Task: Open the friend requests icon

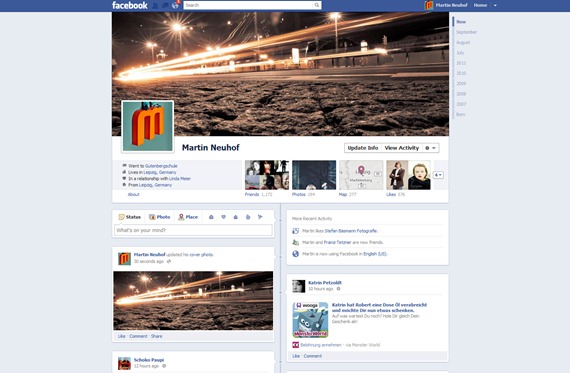Action: tap(155, 5)
